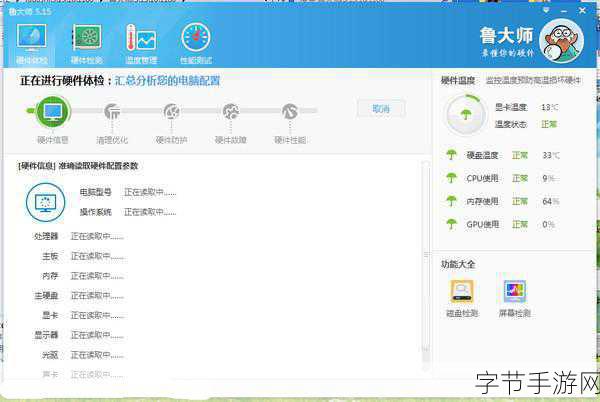This screenshot has width=600, height=402.
Task: Click the umbrella icon beside 硬盘温度
Action: [x=452, y=155]
